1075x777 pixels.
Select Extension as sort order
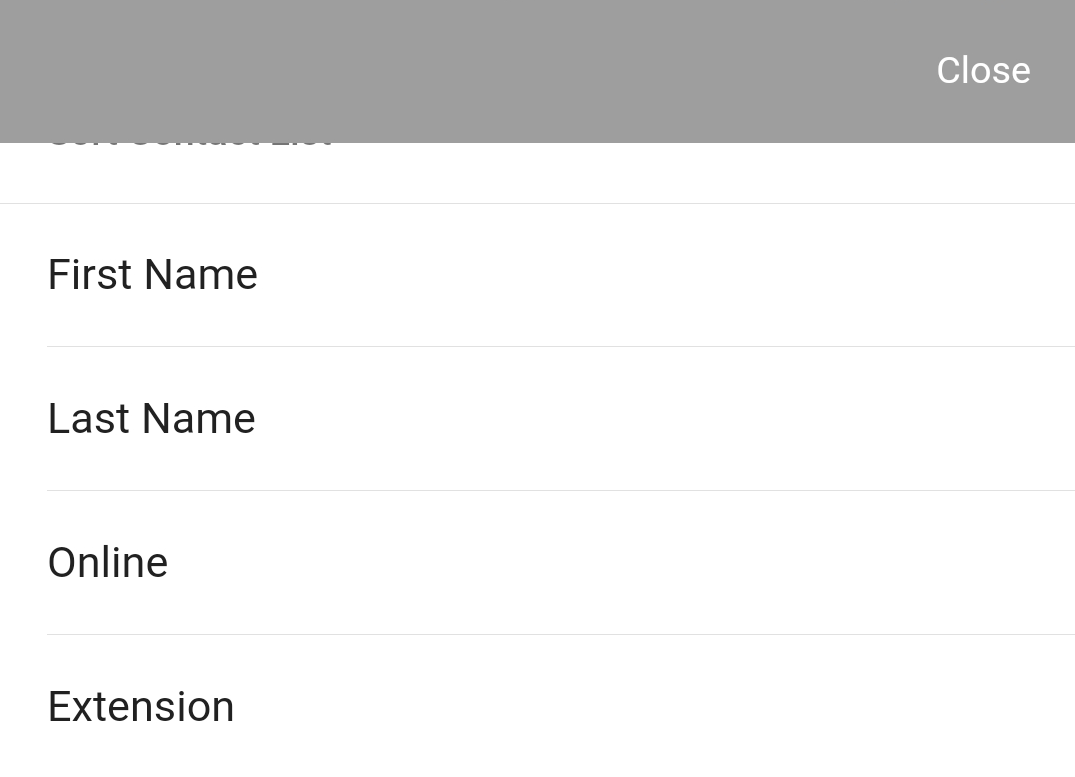pyautogui.click(x=538, y=706)
